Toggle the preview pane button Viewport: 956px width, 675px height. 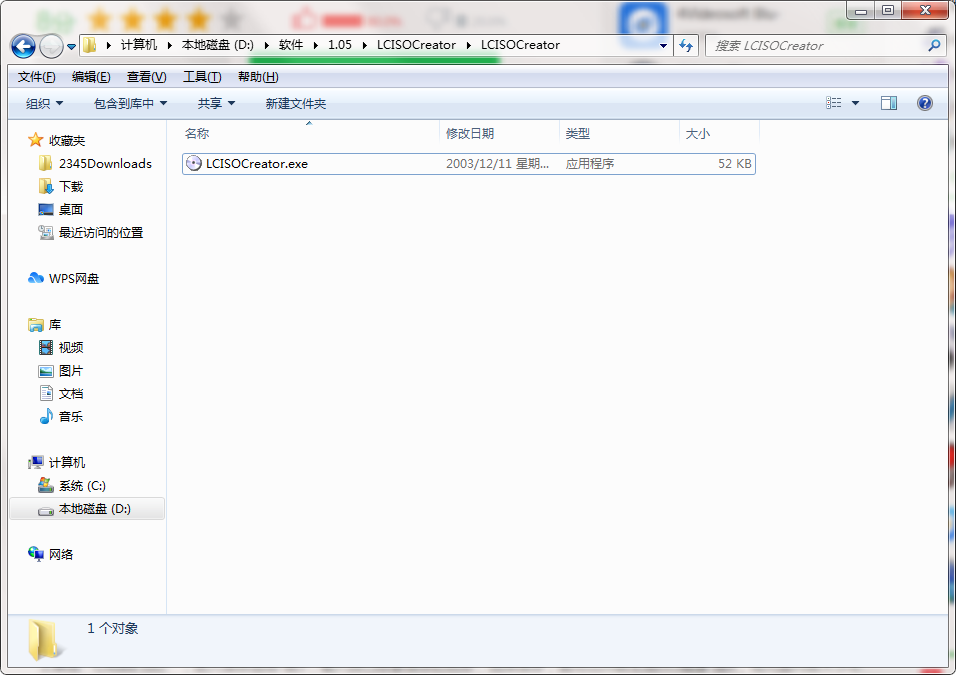(889, 102)
